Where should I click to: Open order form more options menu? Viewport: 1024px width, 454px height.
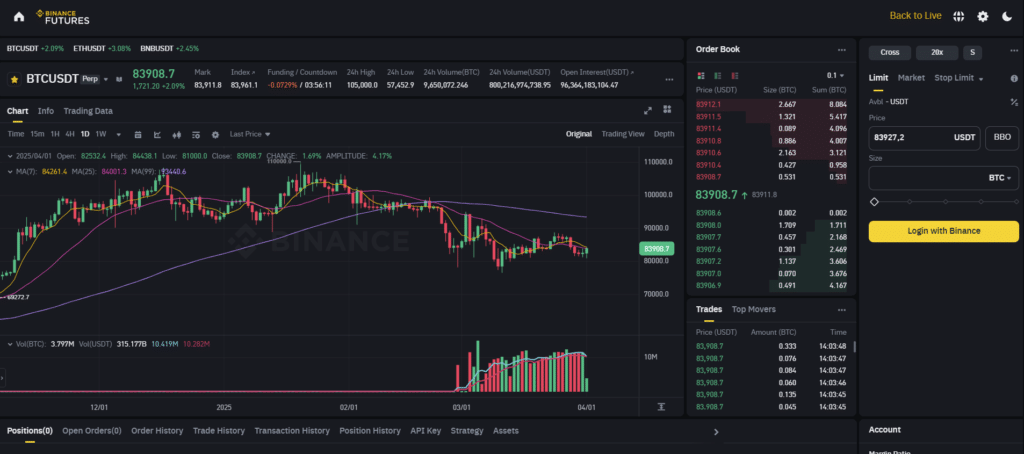coord(1012,52)
